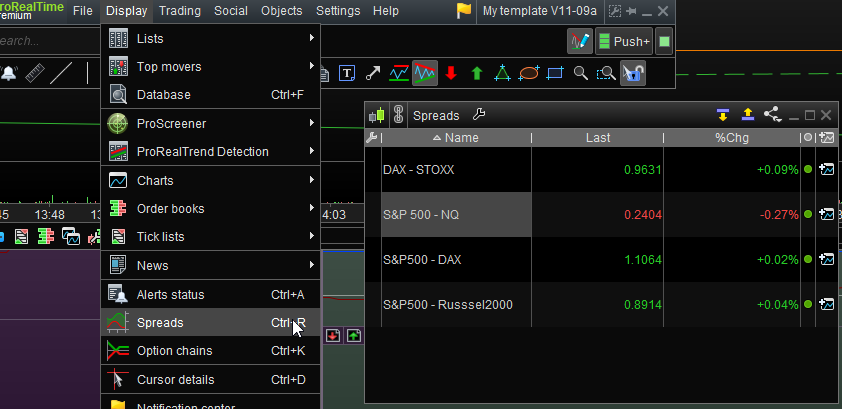
Task: Open the Trading menu
Action: [180, 11]
